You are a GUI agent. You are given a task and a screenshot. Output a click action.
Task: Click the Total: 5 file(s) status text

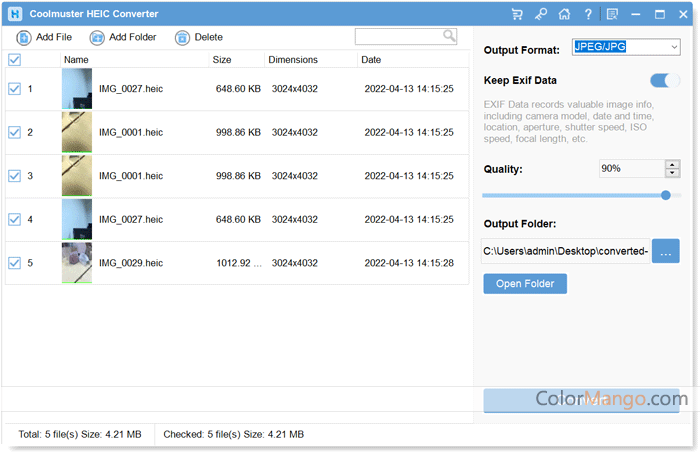coord(80,434)
